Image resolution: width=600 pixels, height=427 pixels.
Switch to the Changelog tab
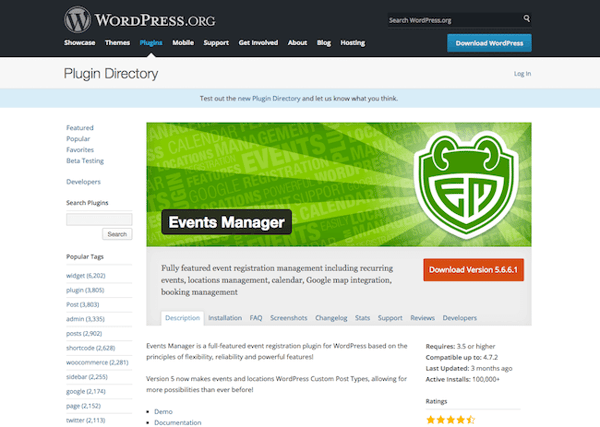click(x=331, y=318)
